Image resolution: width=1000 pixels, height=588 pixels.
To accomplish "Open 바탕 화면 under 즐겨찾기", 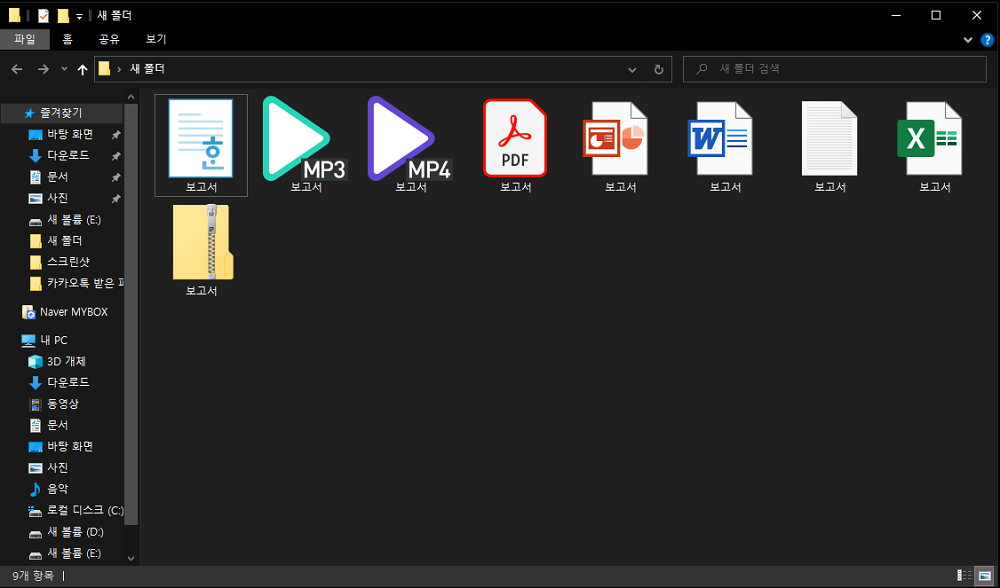I will point(70,134).
